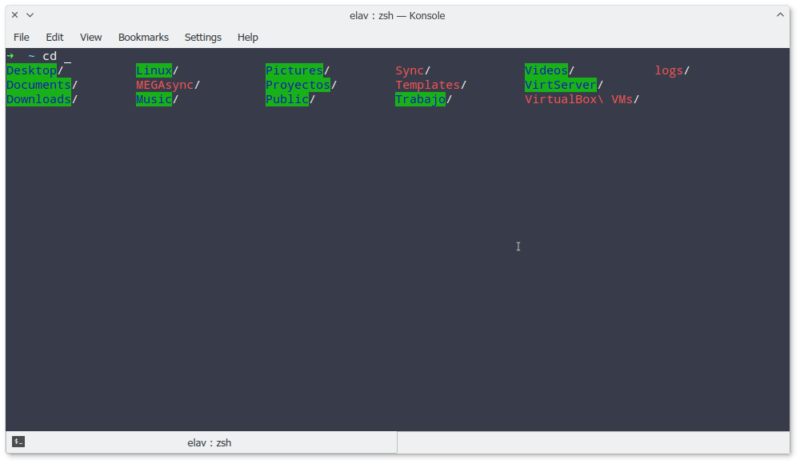Click the 'cd' command text at prompt
This screenshot has width=800, height=464.
[x=49, y=56]
